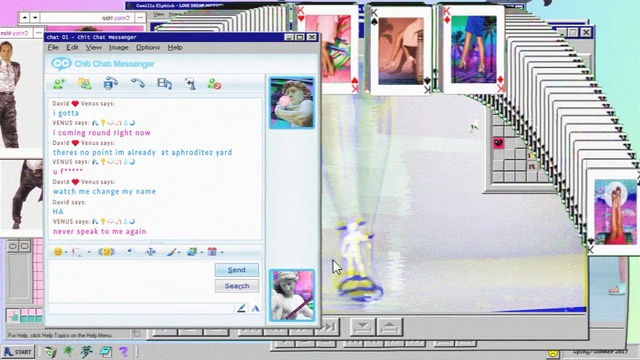The height and width of the screenshot is (360, 640).
Task: Click the paintbrush color scheme icon
Action: [171, 252]
